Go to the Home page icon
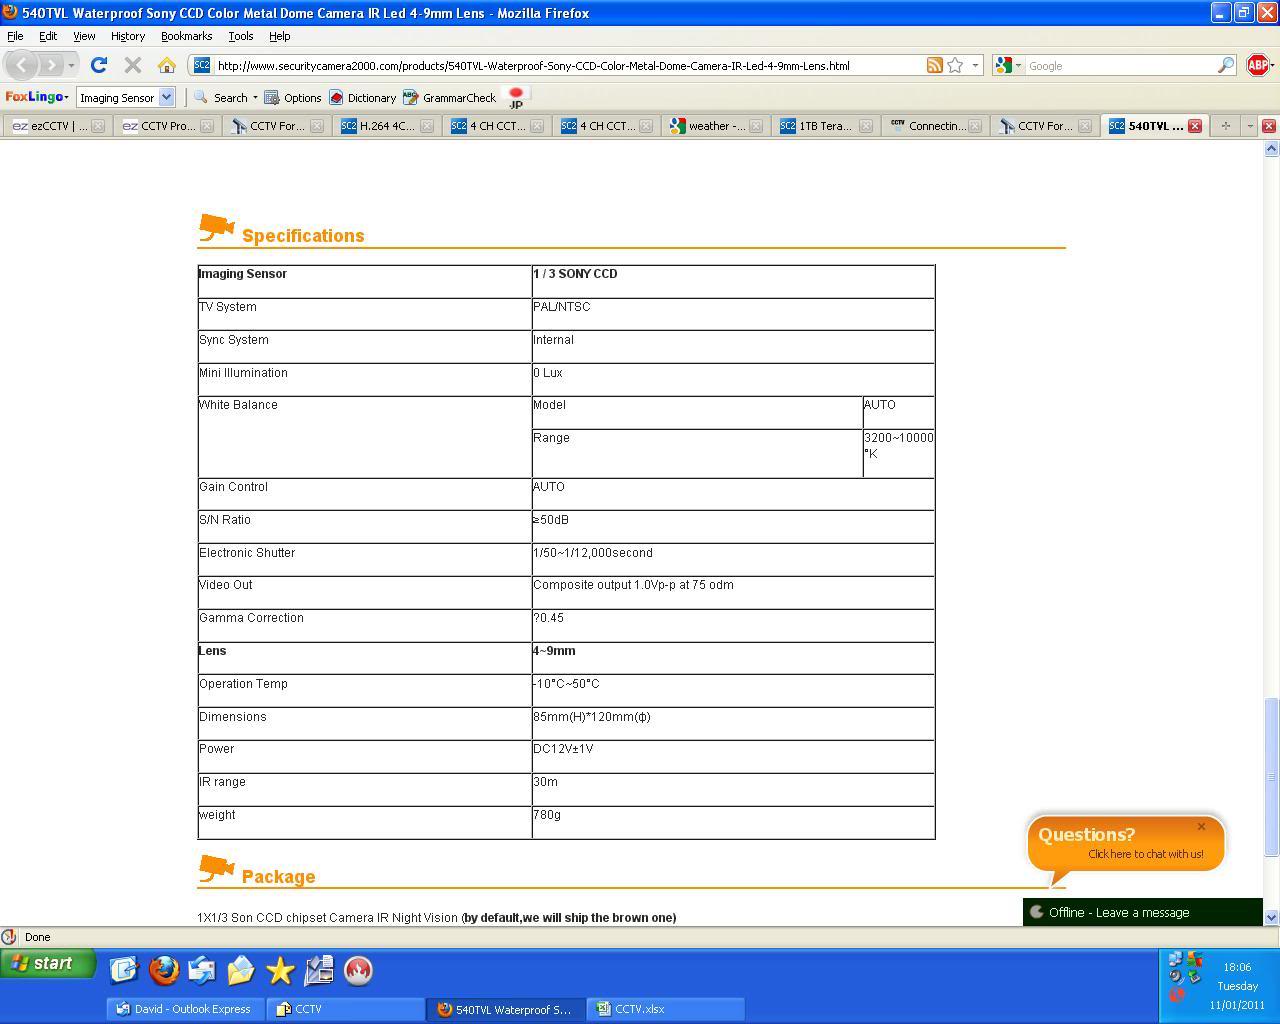 (167, 65)
